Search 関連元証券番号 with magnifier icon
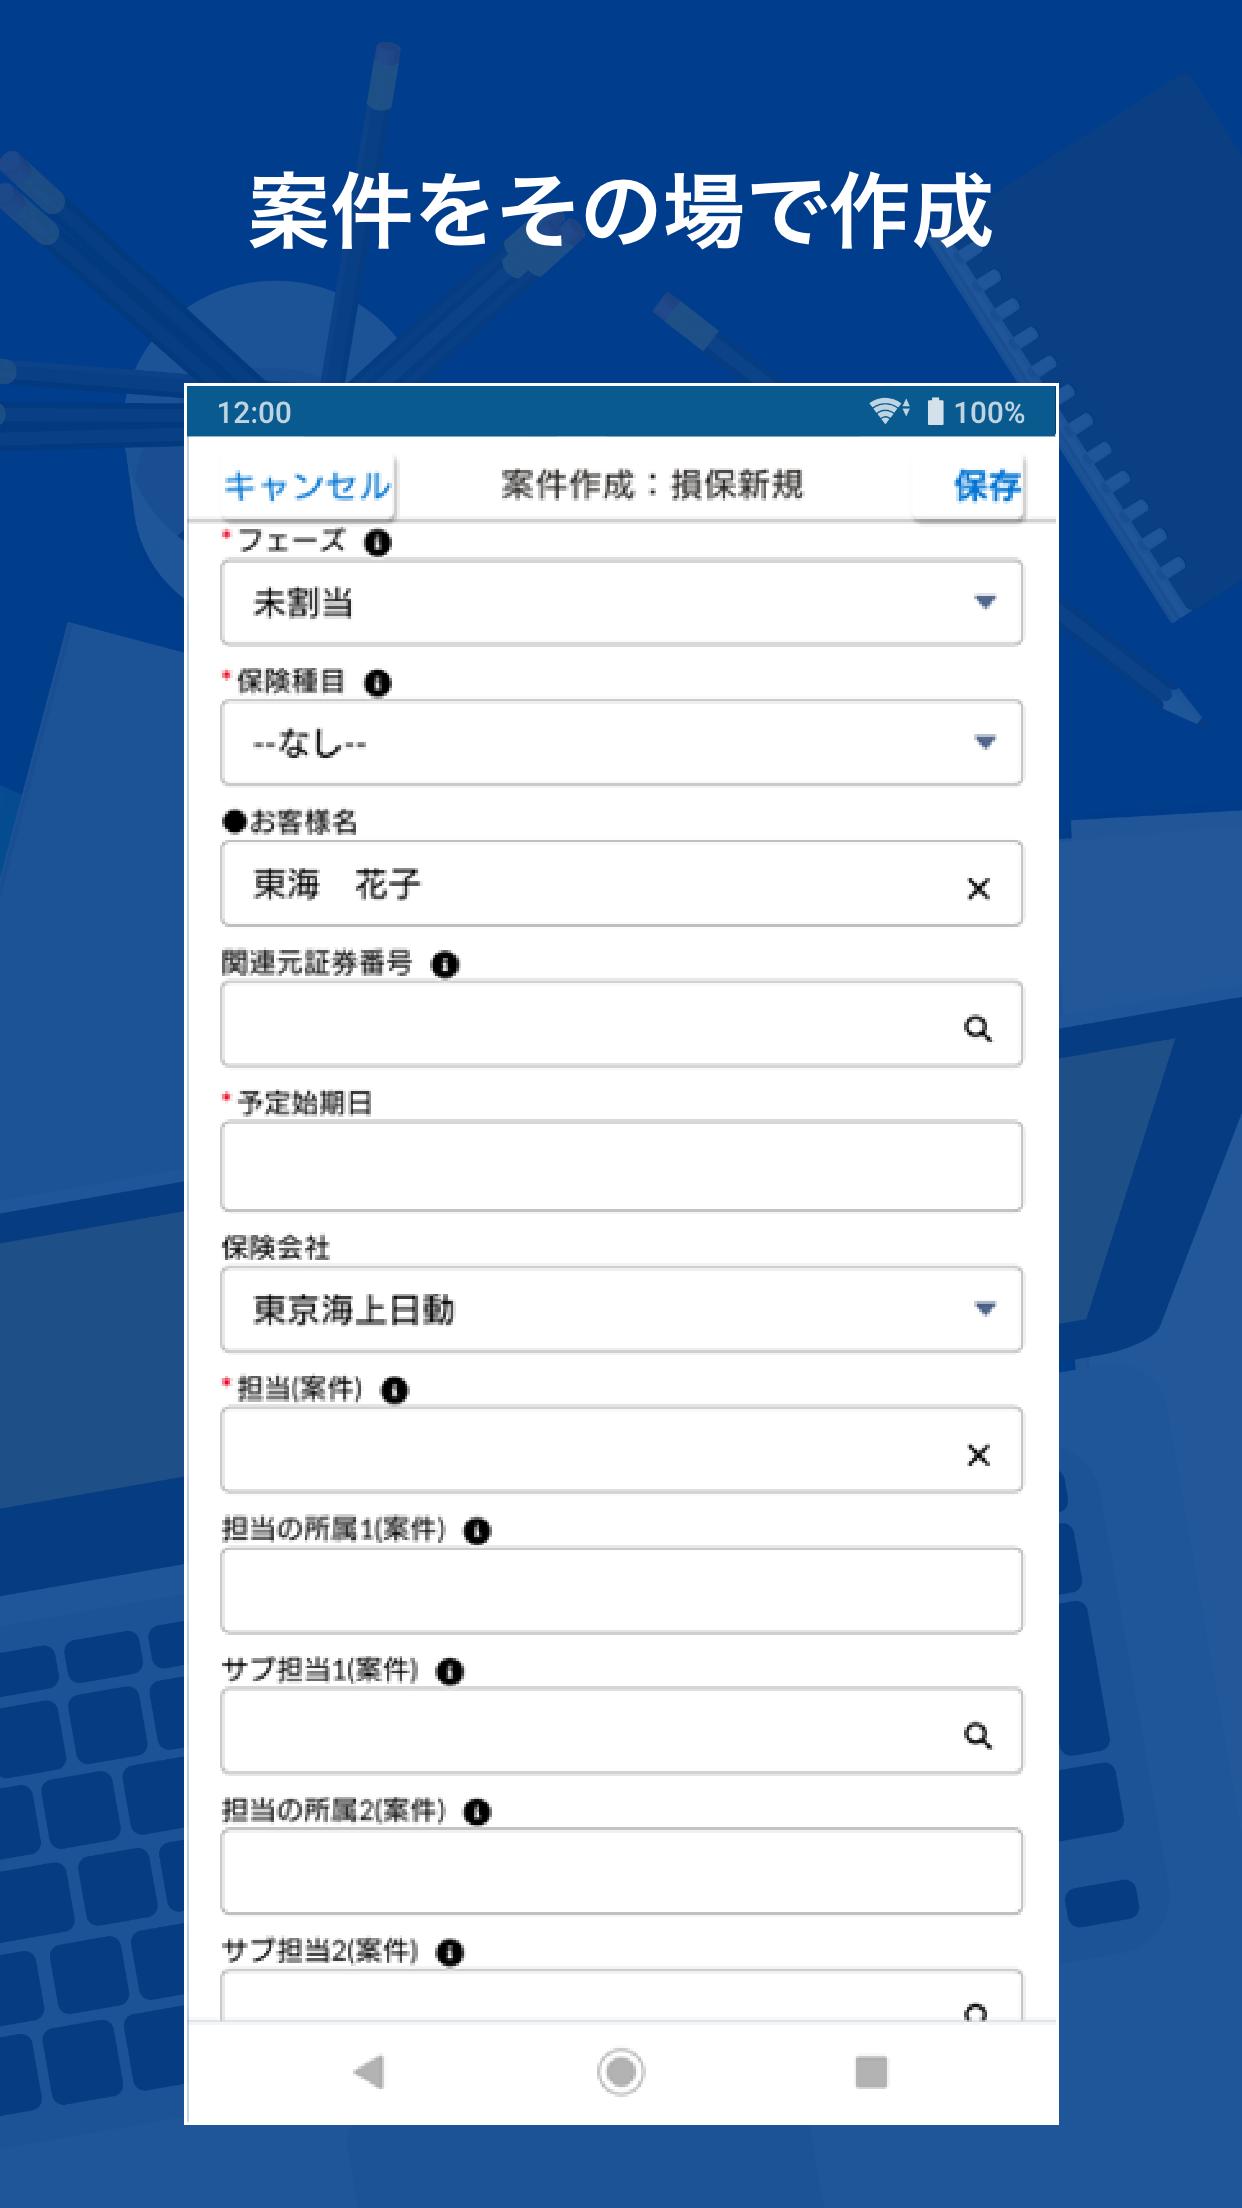The width and height of the screenshot is (1242, 2208). (978, 1028)
